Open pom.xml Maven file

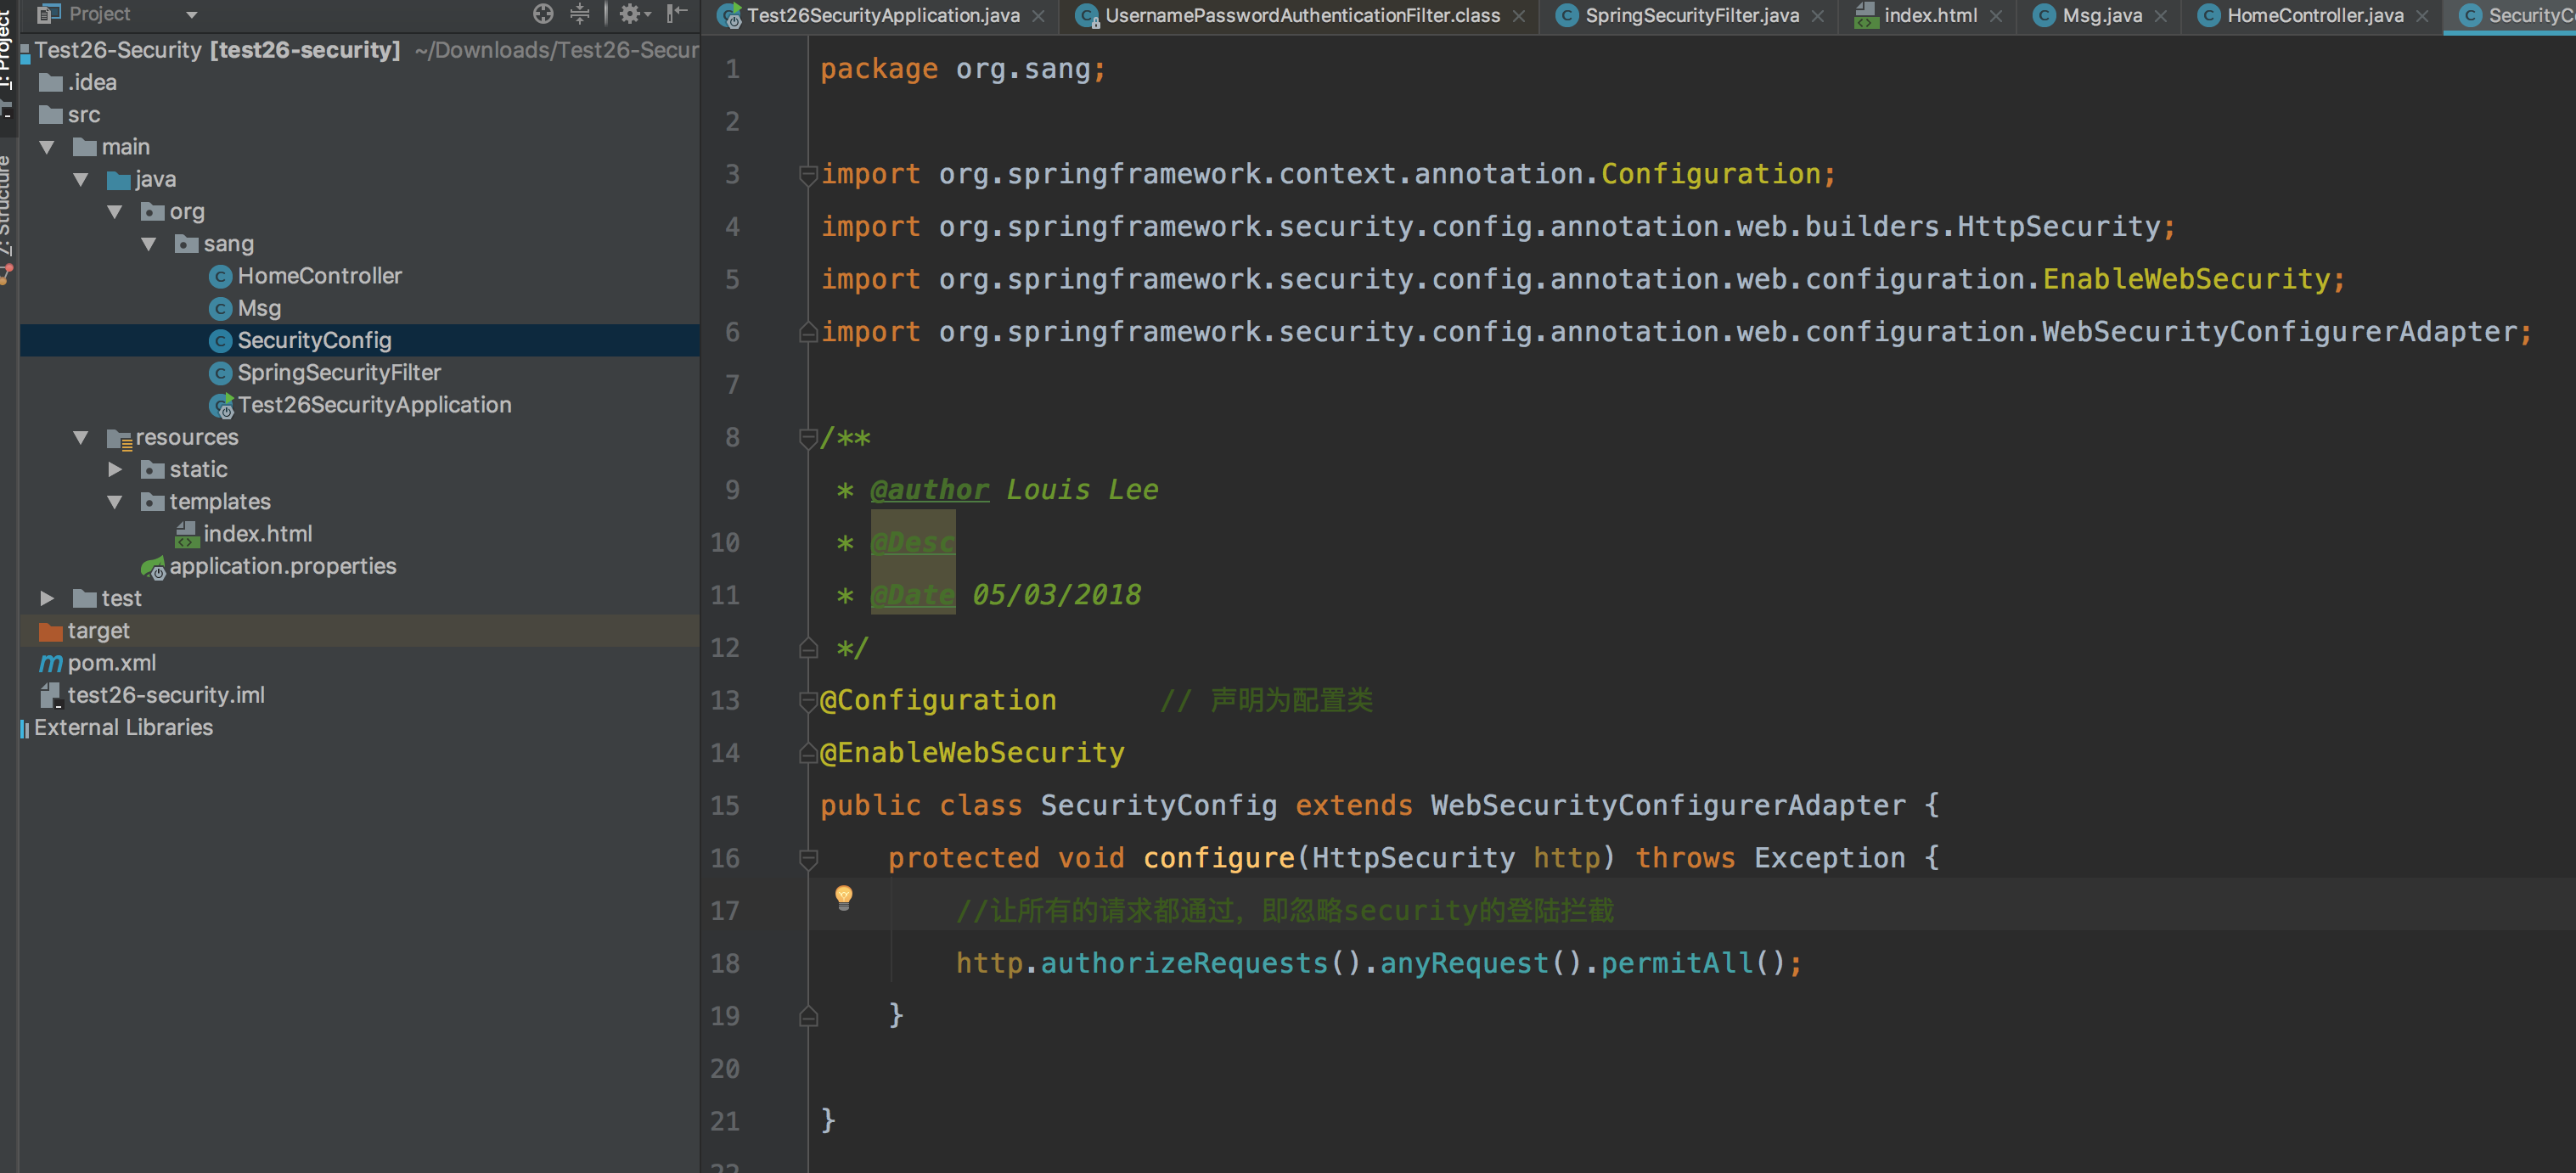(x=111, y=663)
